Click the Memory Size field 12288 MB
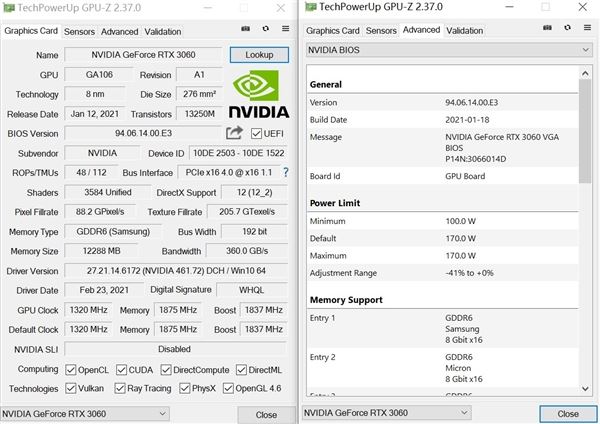 [x=101, y=251]
